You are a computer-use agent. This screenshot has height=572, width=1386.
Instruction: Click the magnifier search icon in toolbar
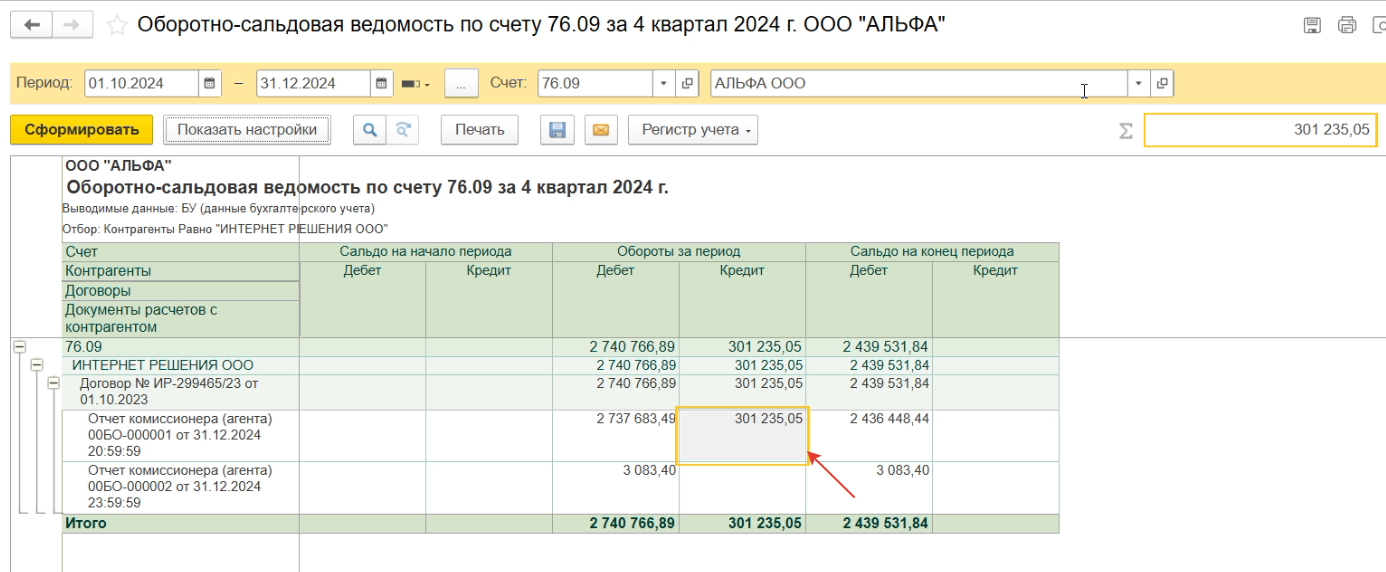click(x=369, y=130)
